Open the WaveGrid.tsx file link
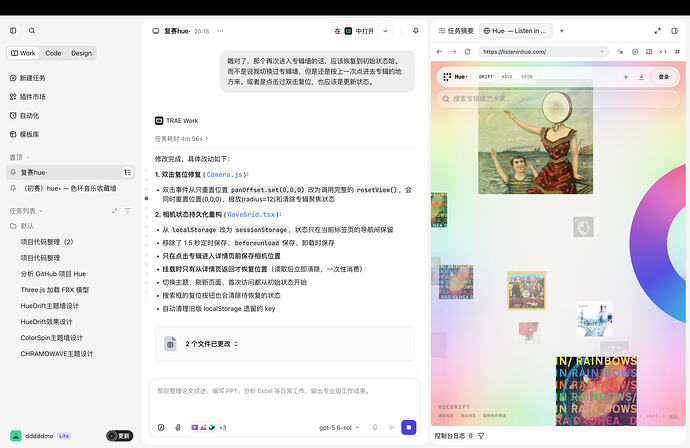This screenshot has height=448, width=690. click(251, 214)
